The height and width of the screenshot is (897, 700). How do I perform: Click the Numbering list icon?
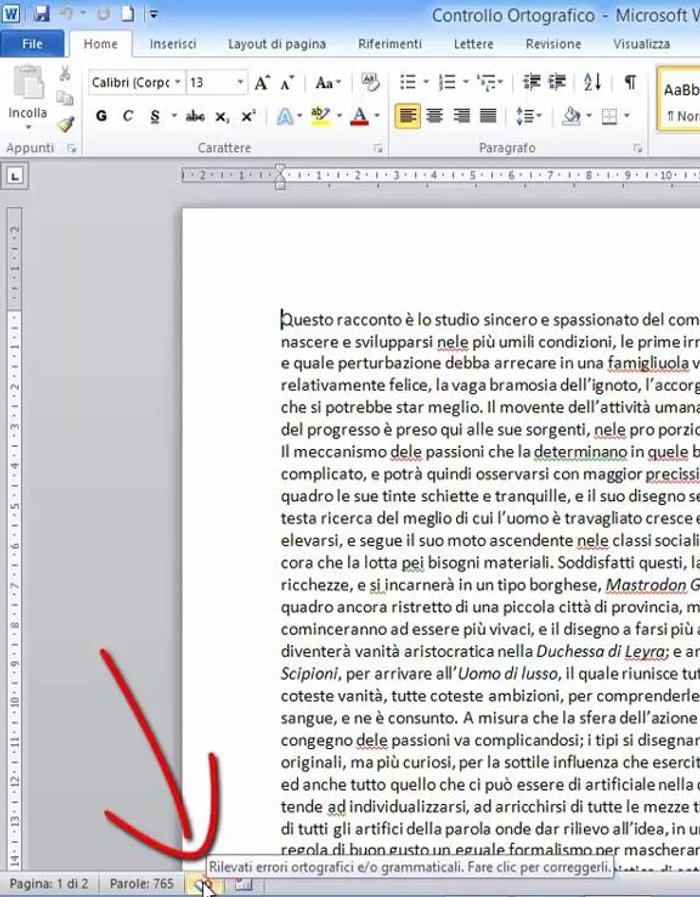pos(447,82)
